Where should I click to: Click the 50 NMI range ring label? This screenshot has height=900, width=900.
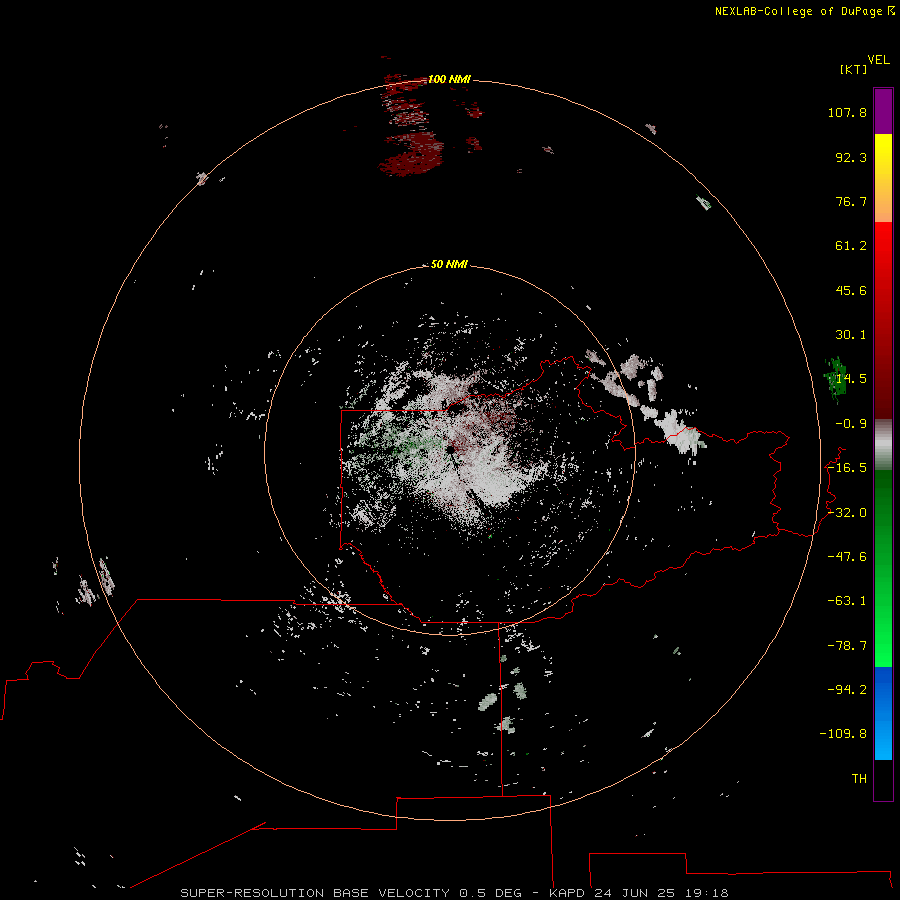tap(449, 264)
